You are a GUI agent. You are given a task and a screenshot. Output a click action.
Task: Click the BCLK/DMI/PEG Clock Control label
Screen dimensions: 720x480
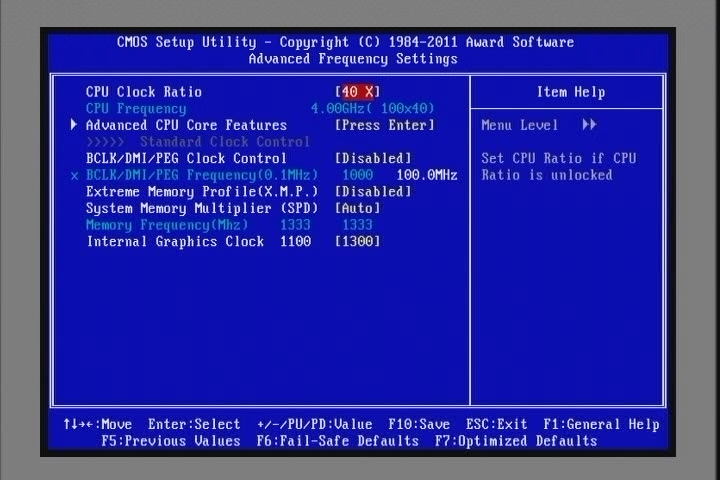tap(186, 158)
